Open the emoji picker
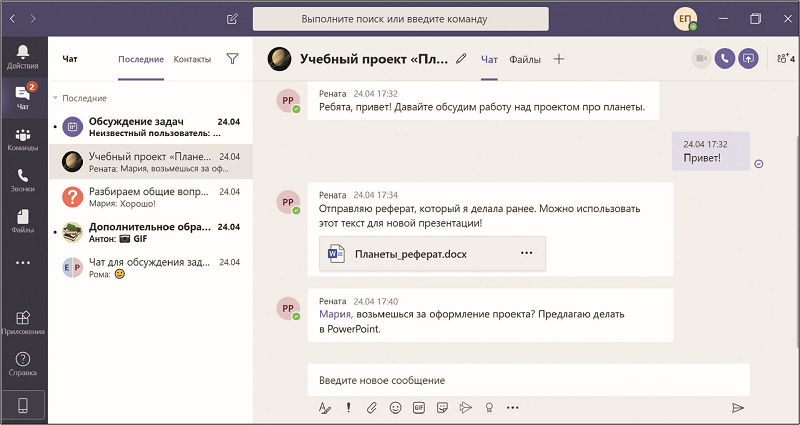Screen dimensions: 800x425 point(395,407)
